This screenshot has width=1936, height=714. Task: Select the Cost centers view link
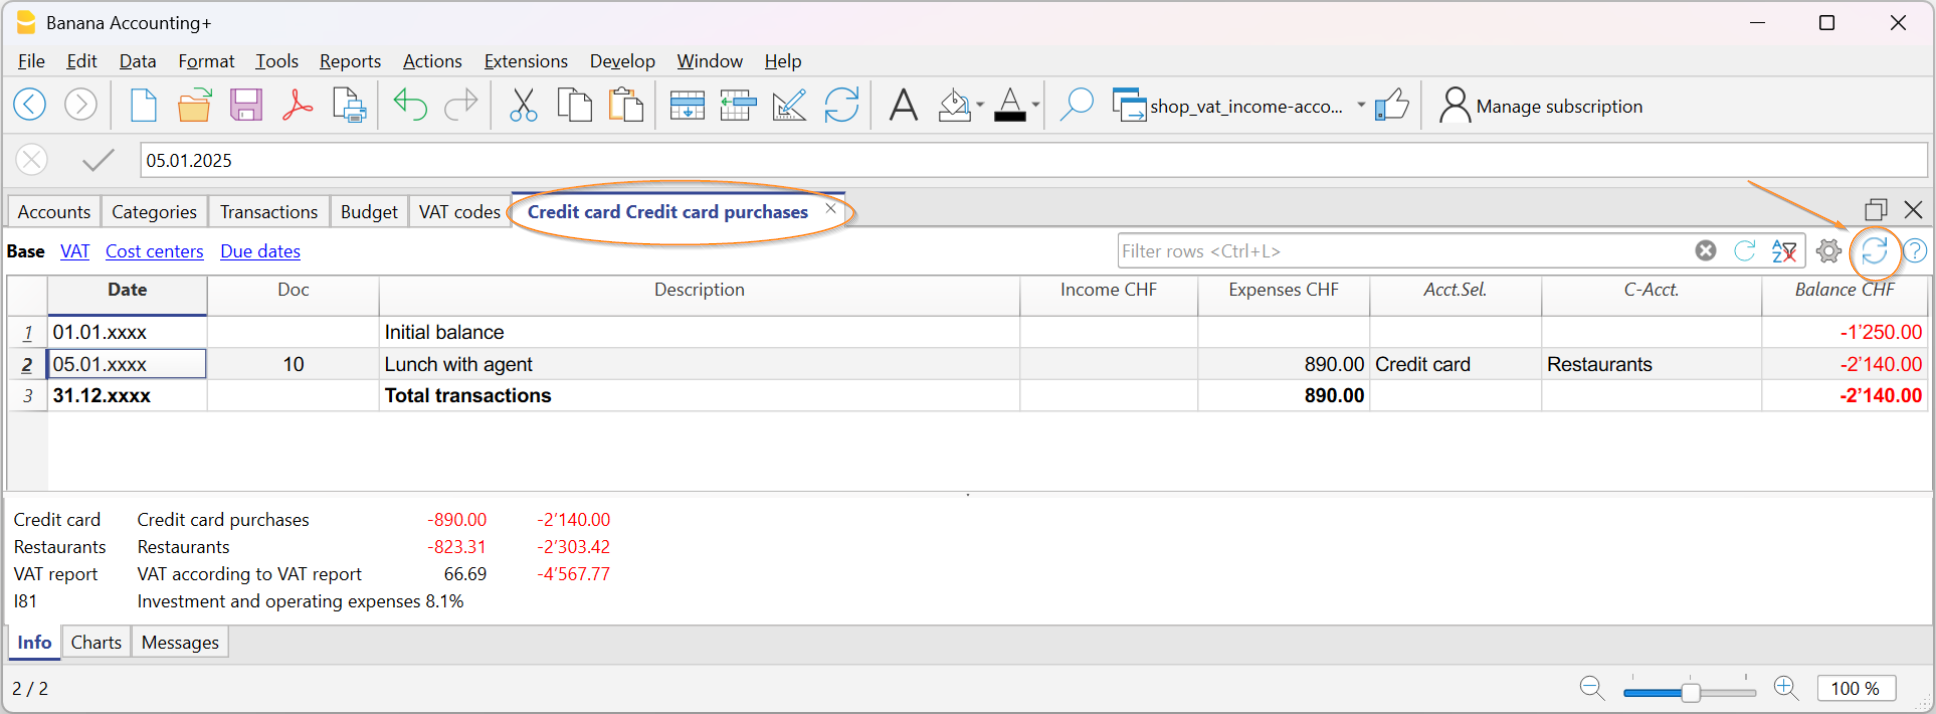pyautogui.click(x=154, y=251)
